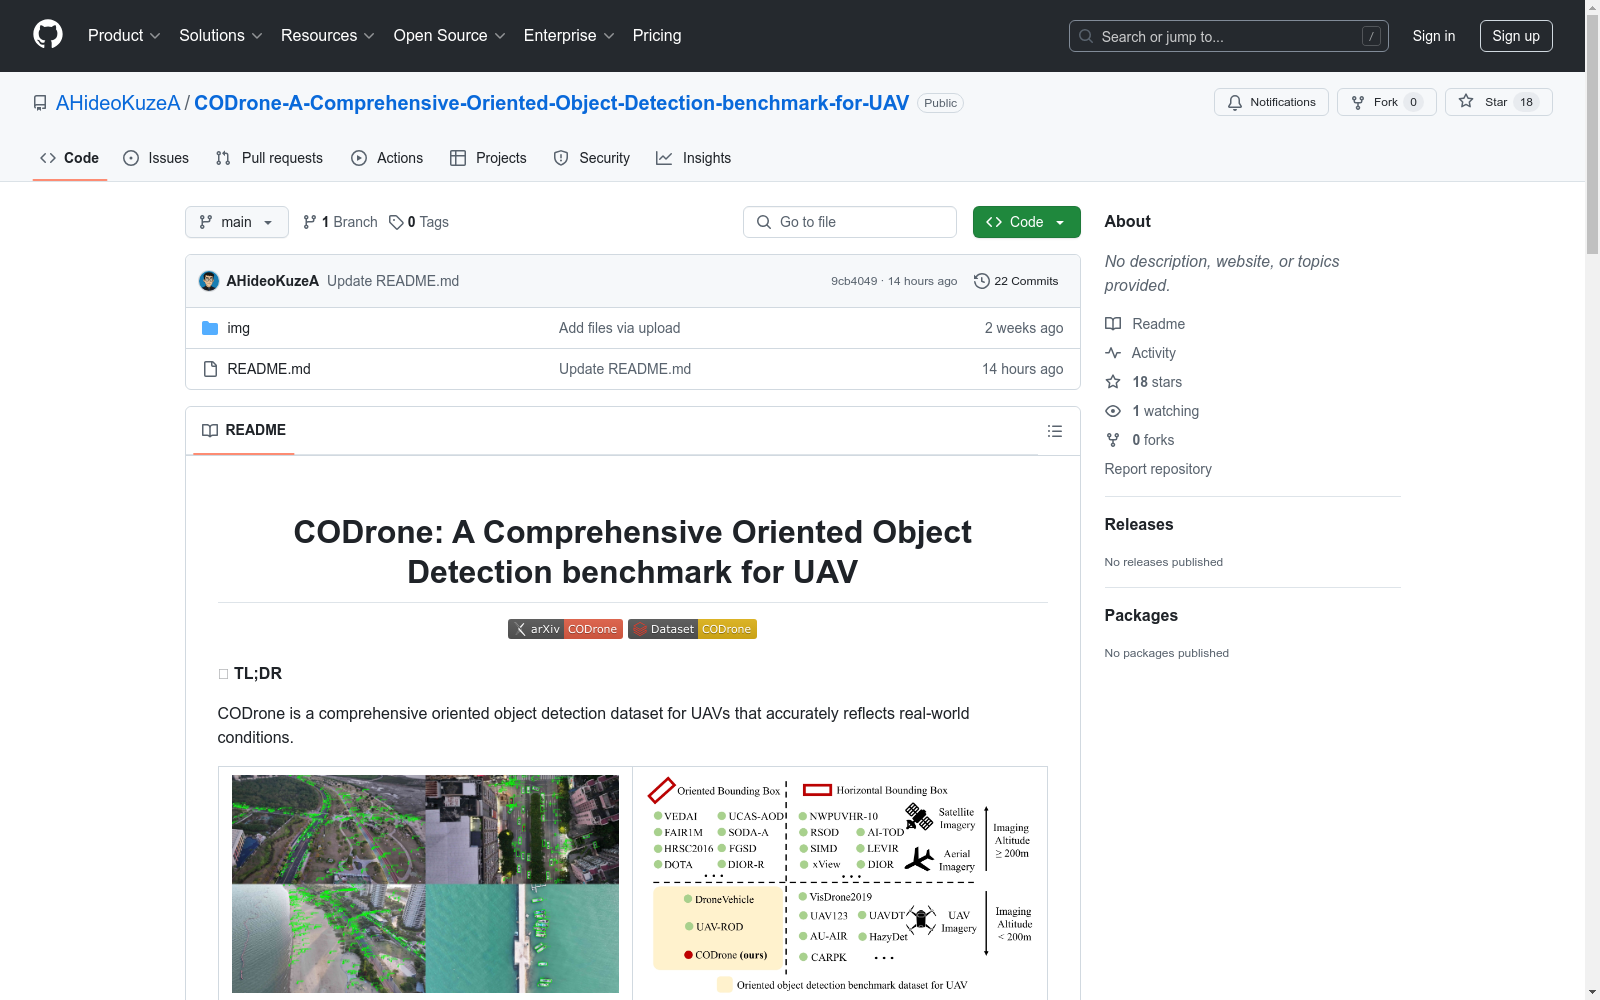Open the 22 Commits history
Image resolution: width=1600 pixels, height=1000 pixels.
coord(1016,281)
